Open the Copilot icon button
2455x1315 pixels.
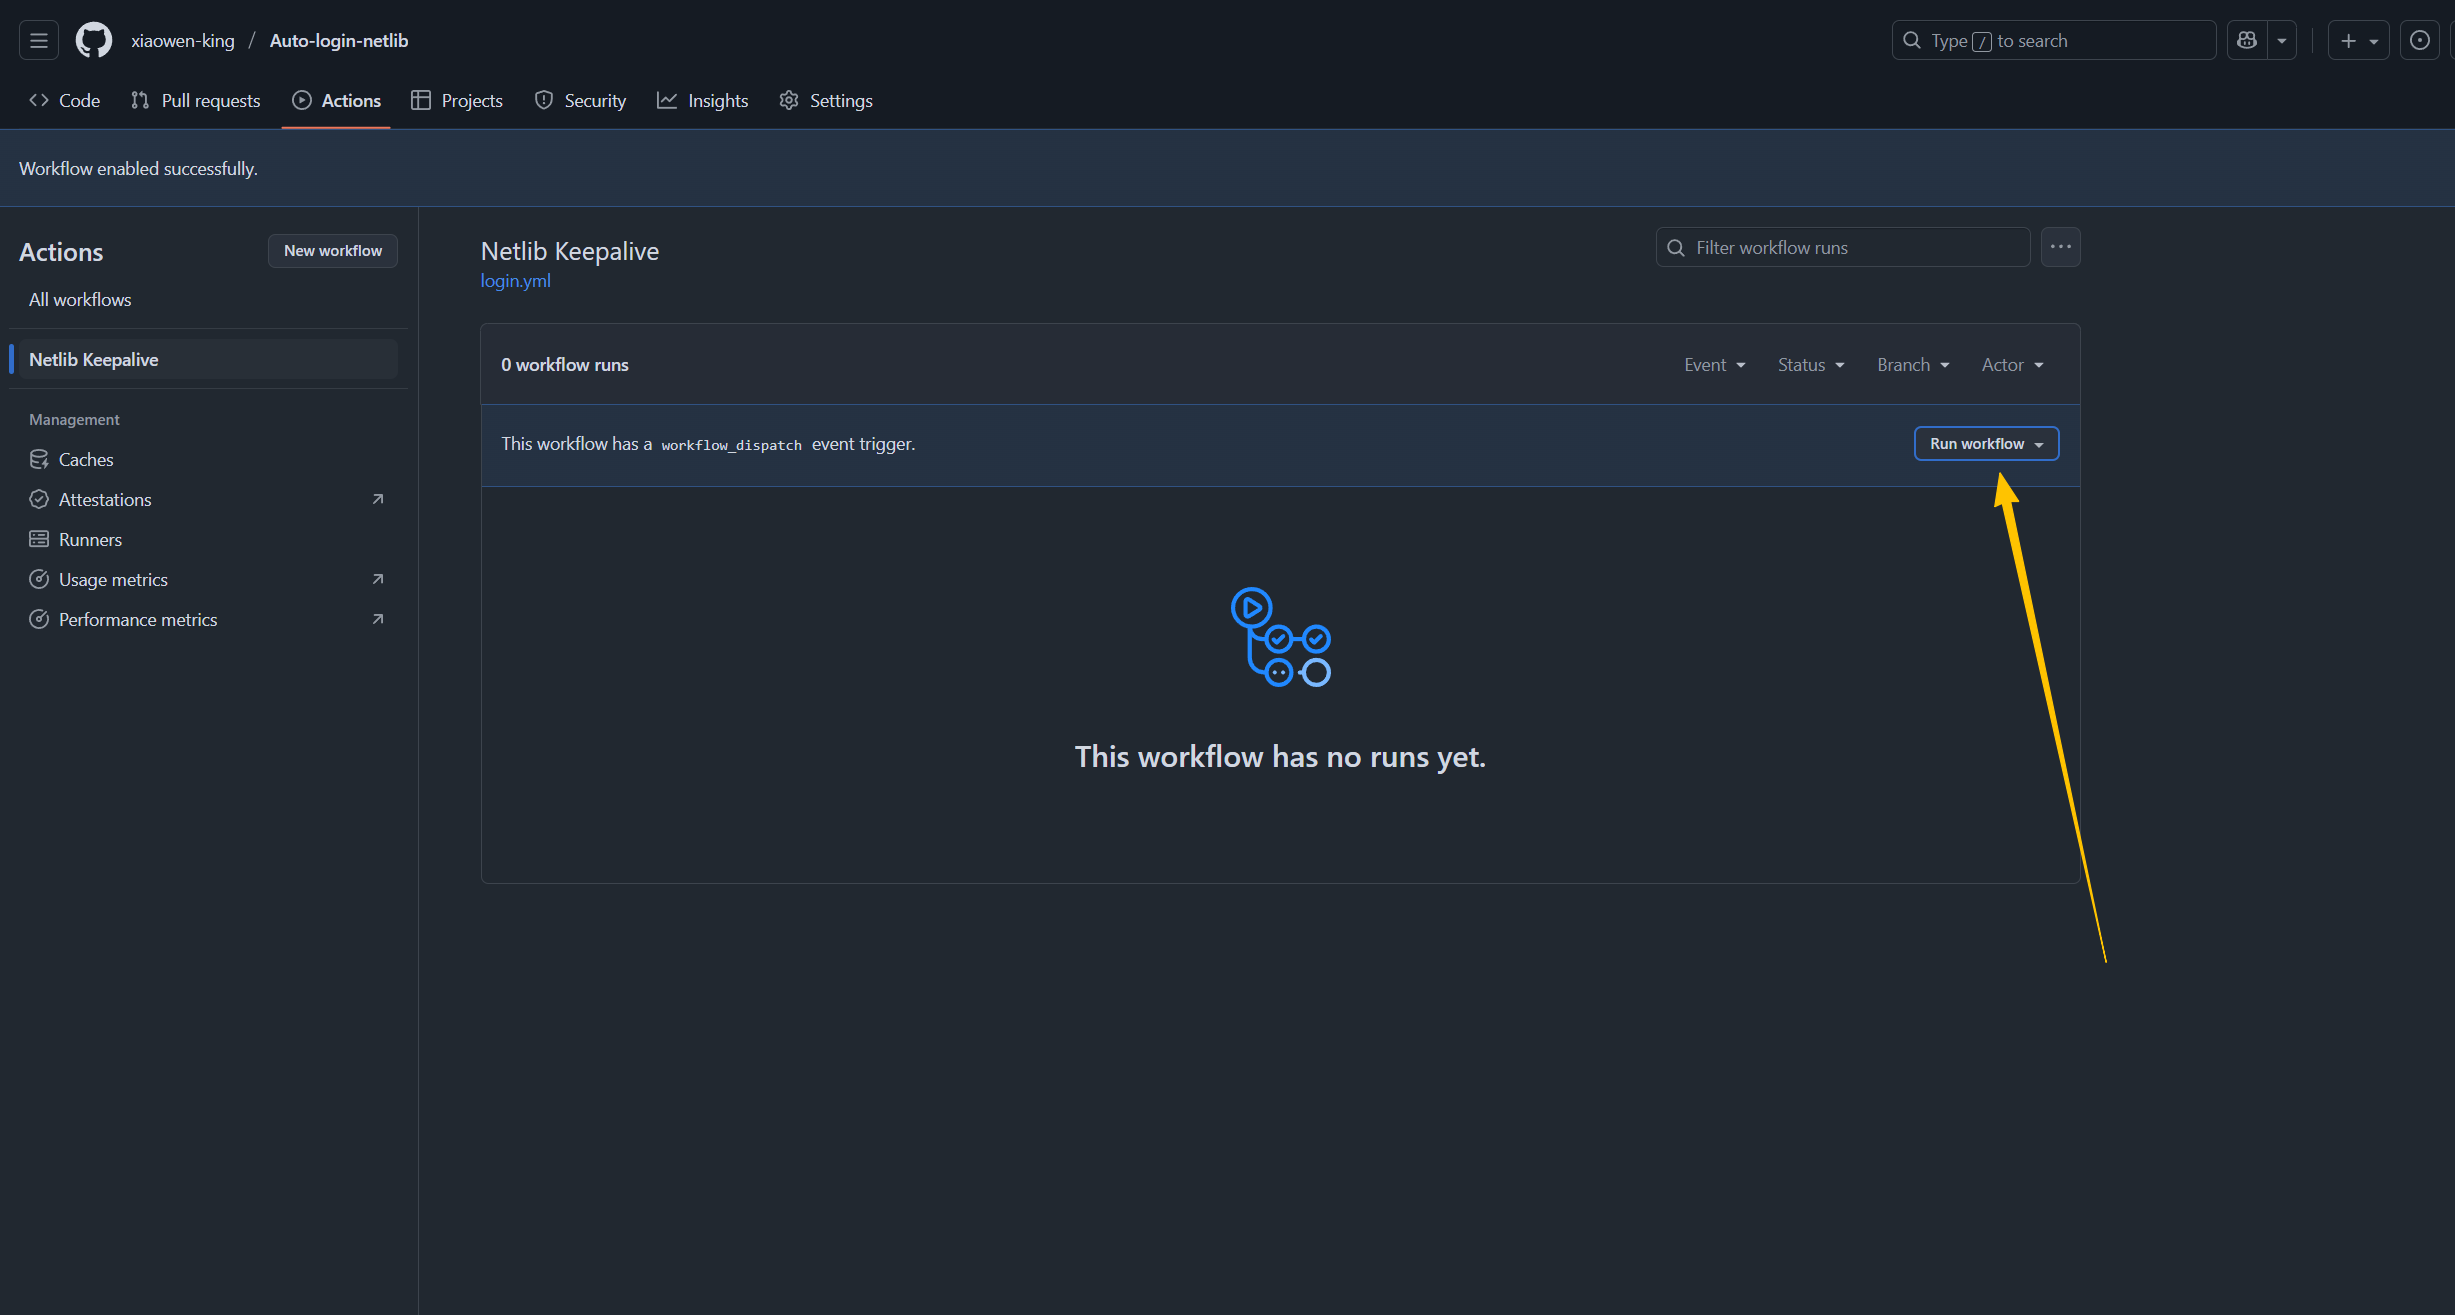[x=2247, y=41]
